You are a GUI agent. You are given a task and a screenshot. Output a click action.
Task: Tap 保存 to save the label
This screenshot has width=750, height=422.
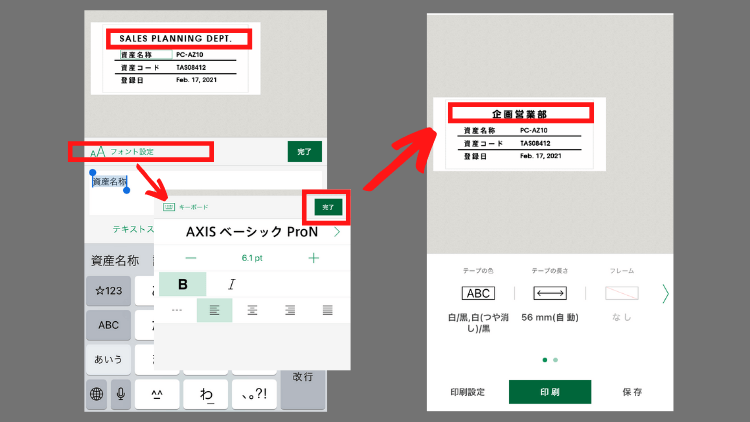(632, 392)
